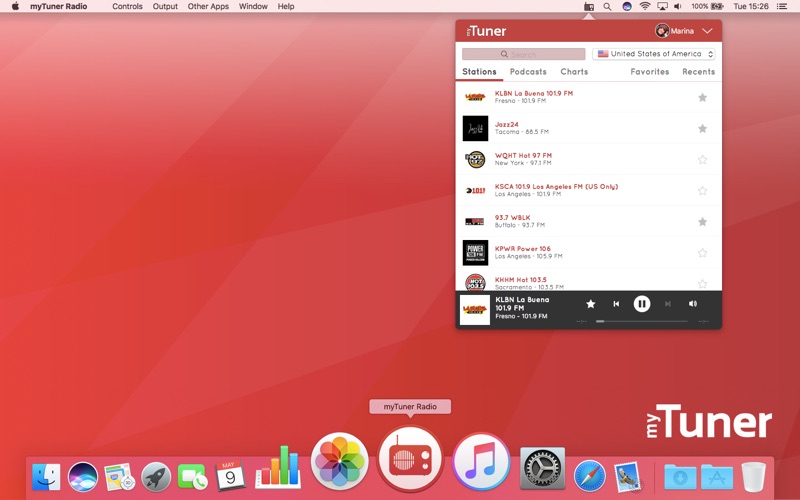Open the Window menu
Screen dimensions: 800x500
253,6
